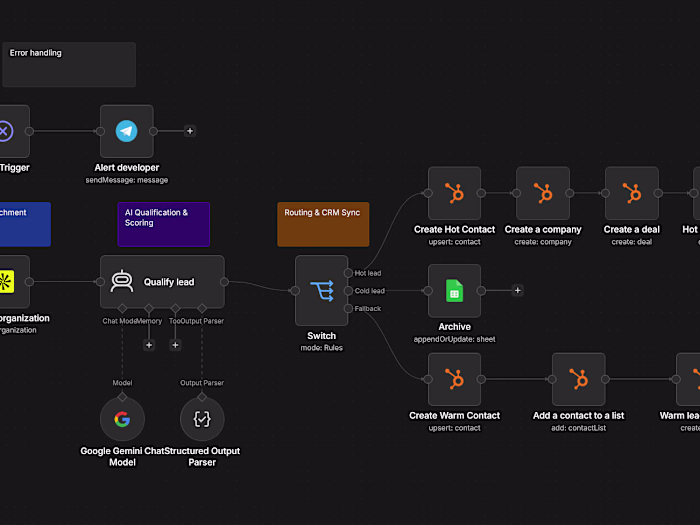Click the 'add: contactList' subtitle text
Screen dimensions: 700x525
[579, 428]
